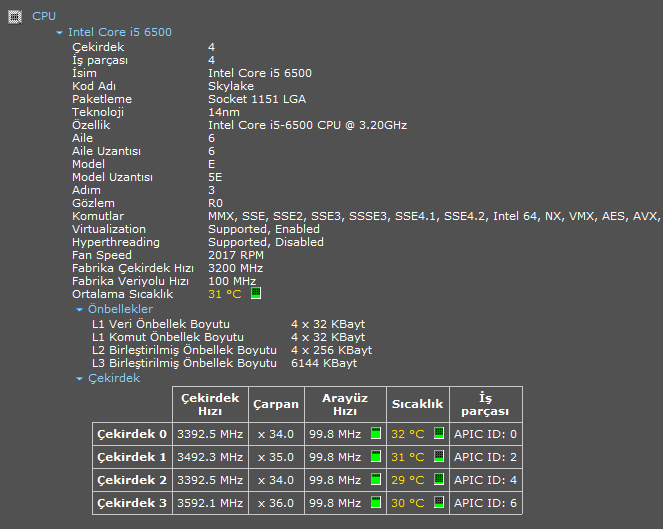The height and width of the screenshot is (529, 663).
Task: Collapse the Çekirdek section arrow above the table
Action: (x=80, y=379)
